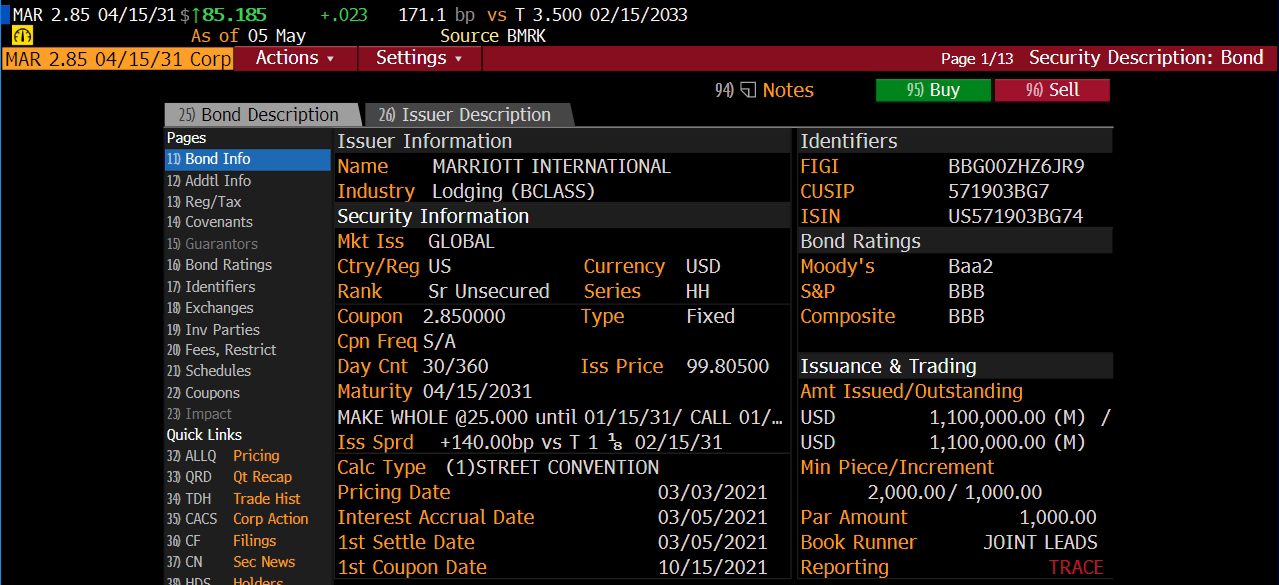Click the MAKE WHOLE call provision line
The height and width of the screenshot is (585, 1279).
560,417
